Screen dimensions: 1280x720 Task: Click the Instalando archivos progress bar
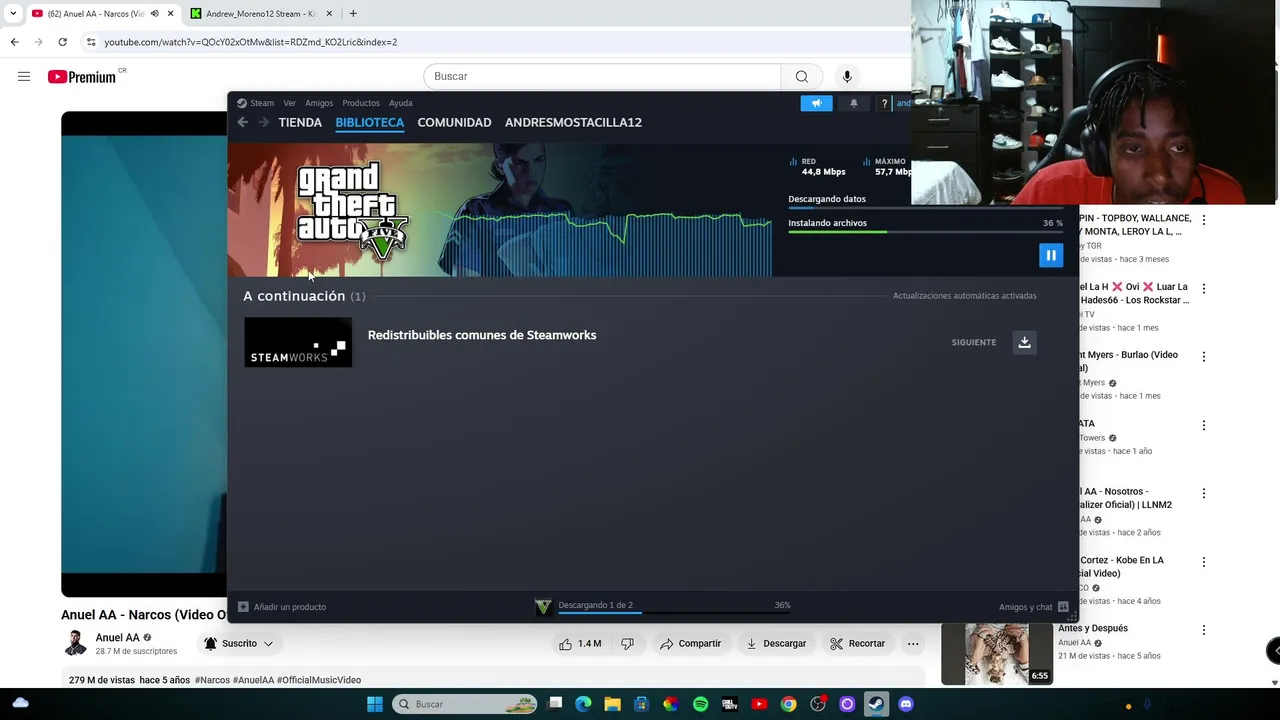point(925,232)
